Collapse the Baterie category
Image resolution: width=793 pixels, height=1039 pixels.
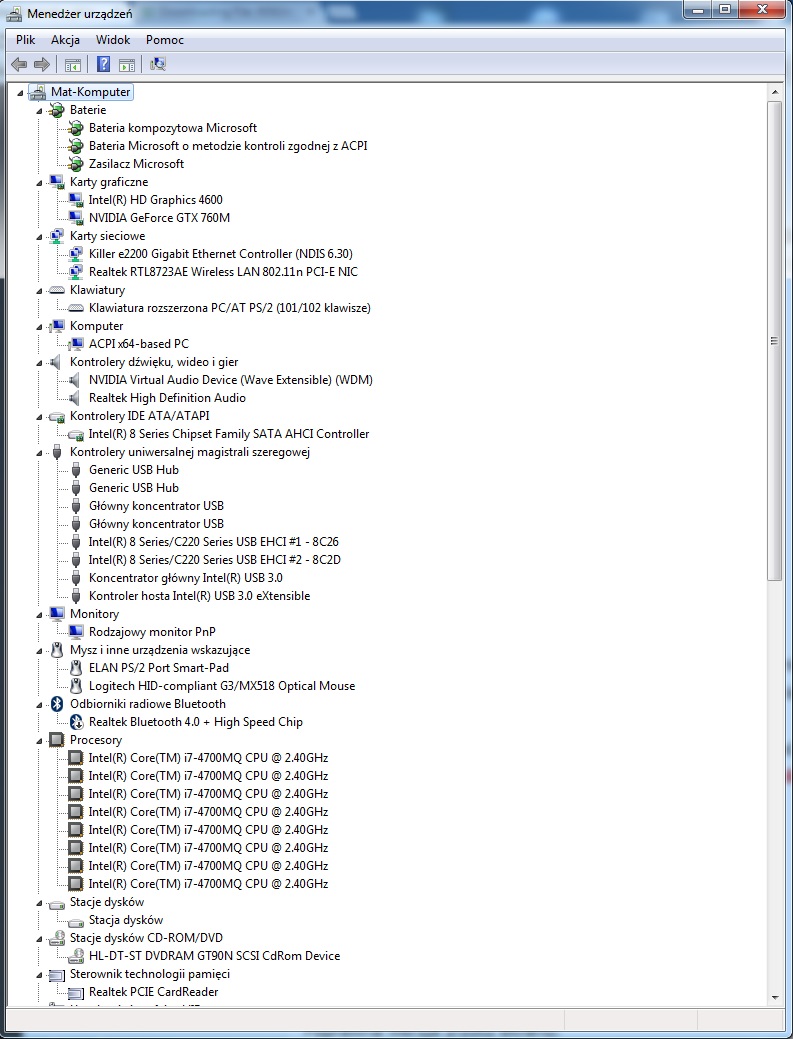[40, 111]
